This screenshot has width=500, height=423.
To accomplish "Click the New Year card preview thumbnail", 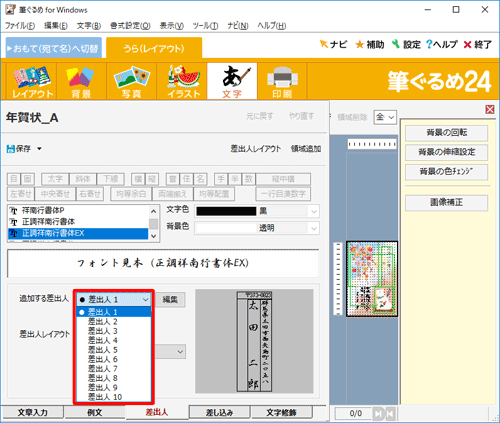I will coord(372,279).
